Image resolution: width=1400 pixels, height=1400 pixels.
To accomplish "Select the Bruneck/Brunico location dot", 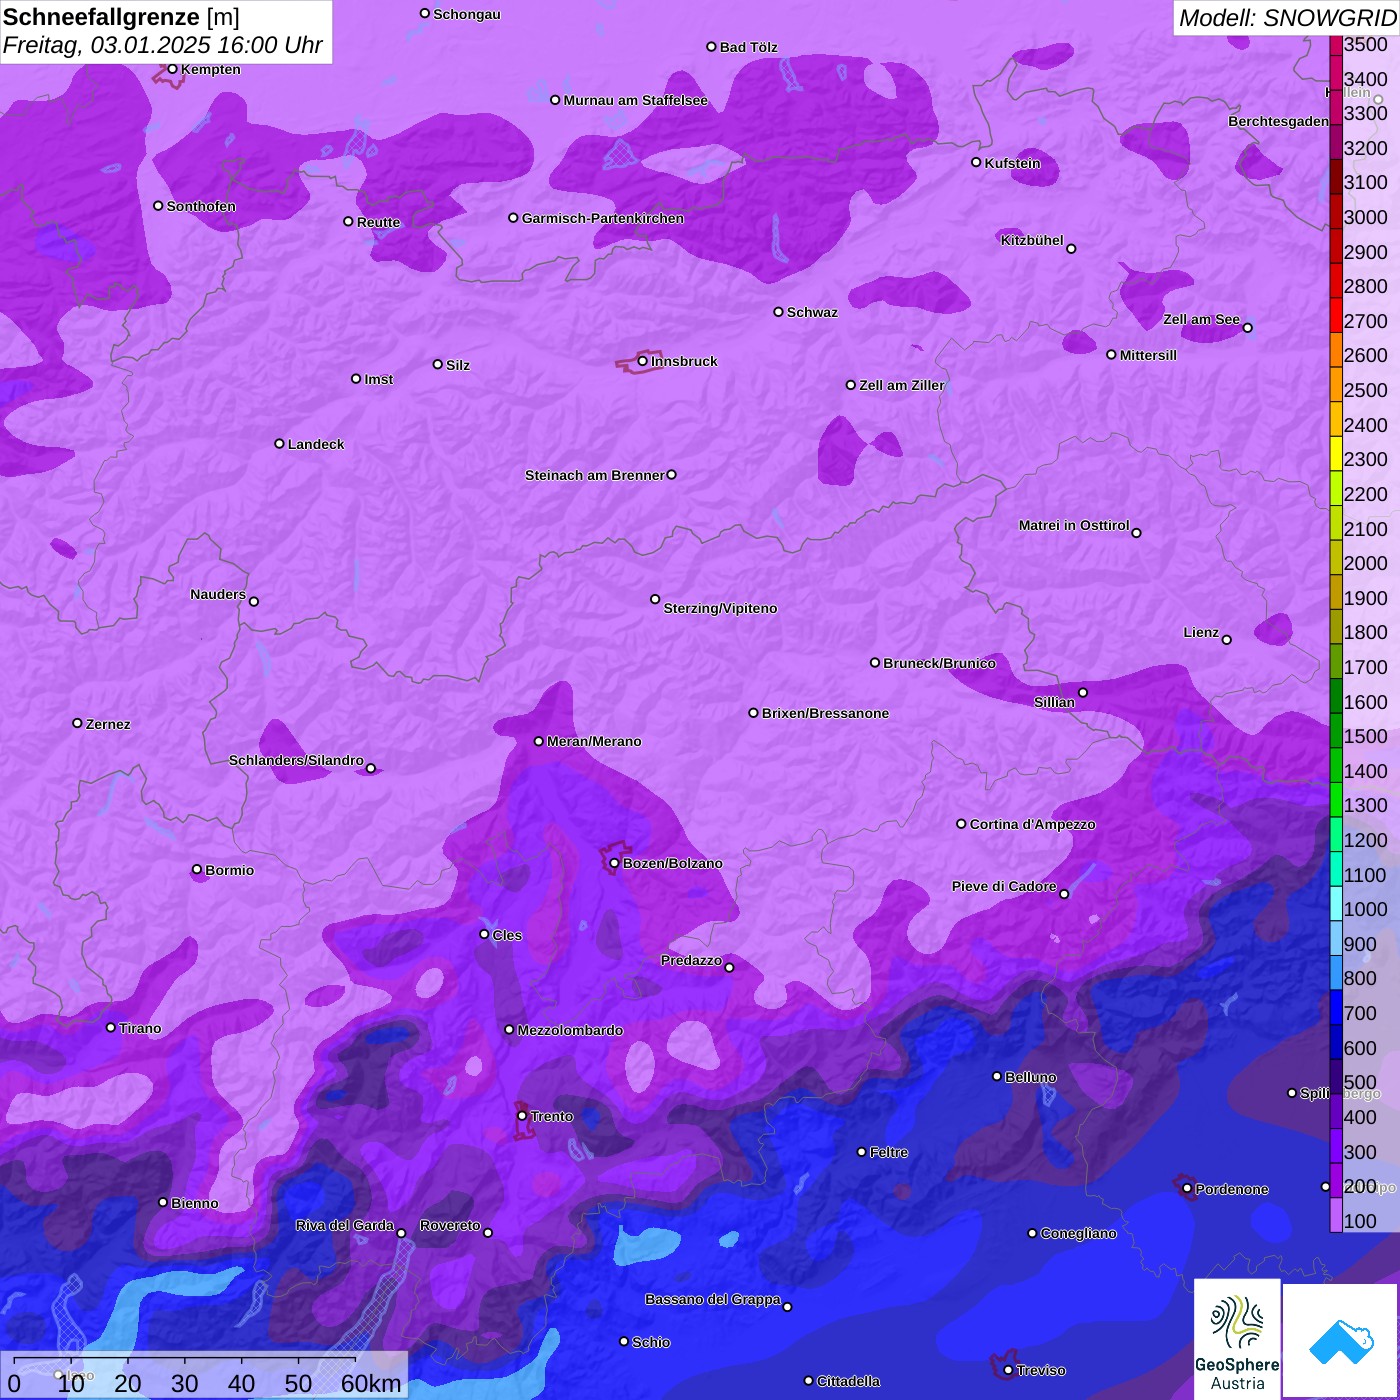I will point(875,662).
